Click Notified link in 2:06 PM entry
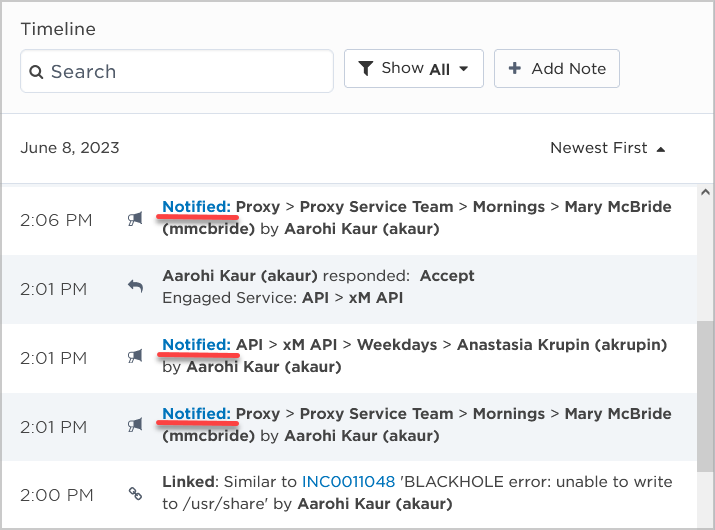The image size is (715, 530). click(x=196, y=207)
